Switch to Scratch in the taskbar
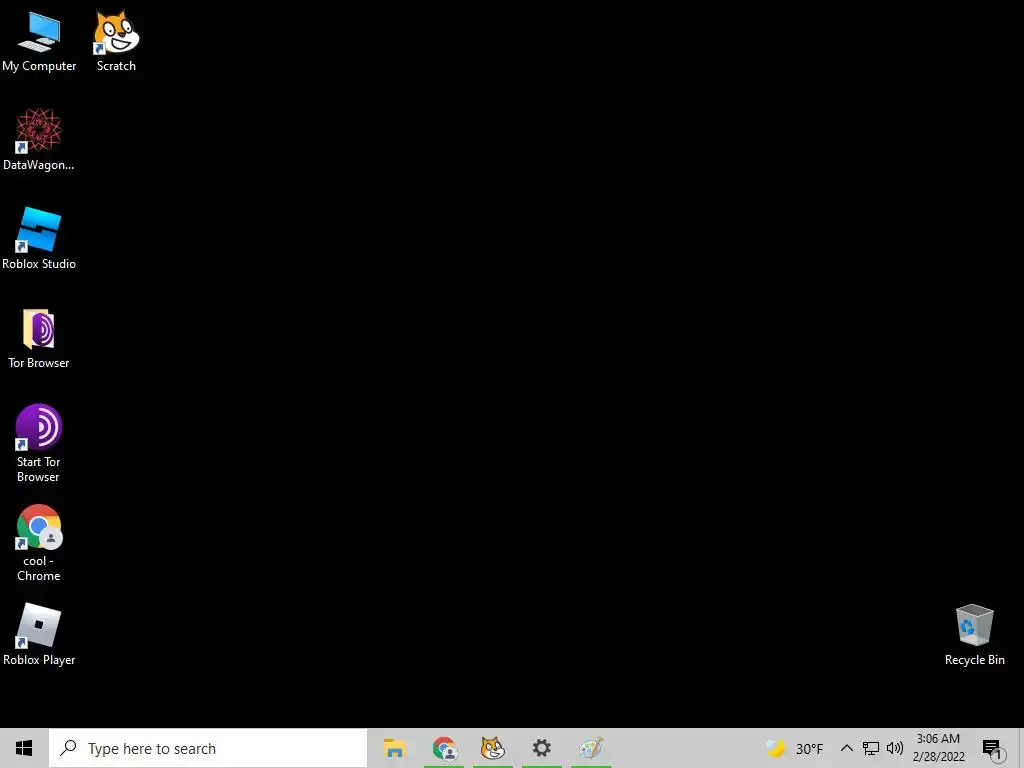The height and width of the screenshot is (768, 1024). (493, 748)
